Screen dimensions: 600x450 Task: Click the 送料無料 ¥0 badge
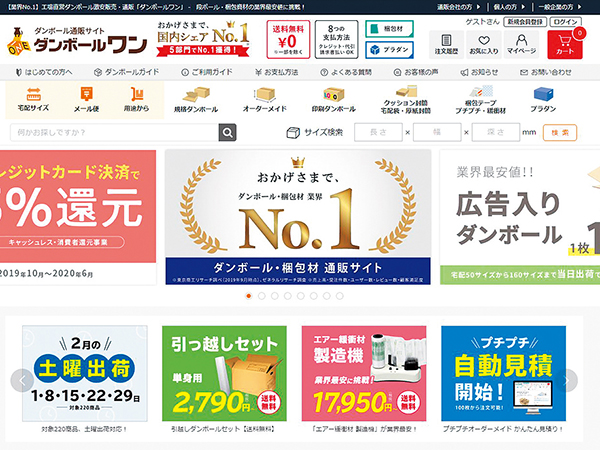pyautogui.click(x=288, y=40)
